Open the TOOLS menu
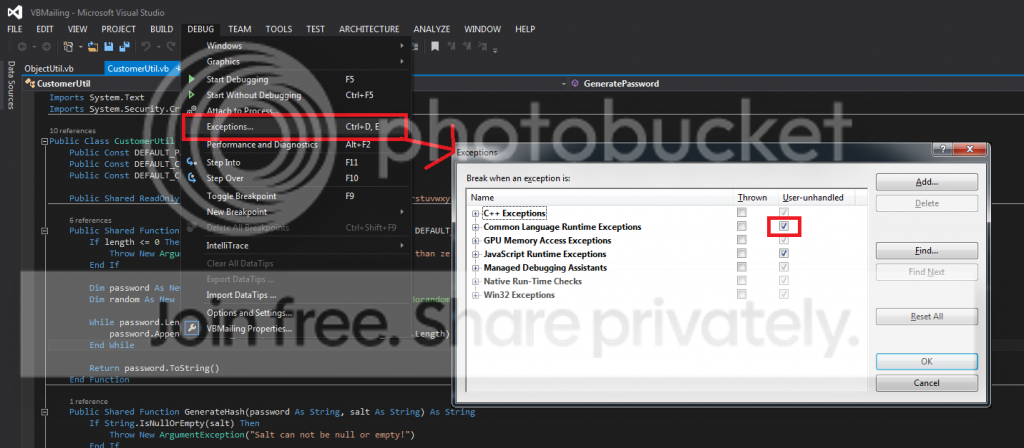The image size is (1024, 448). 279,29
